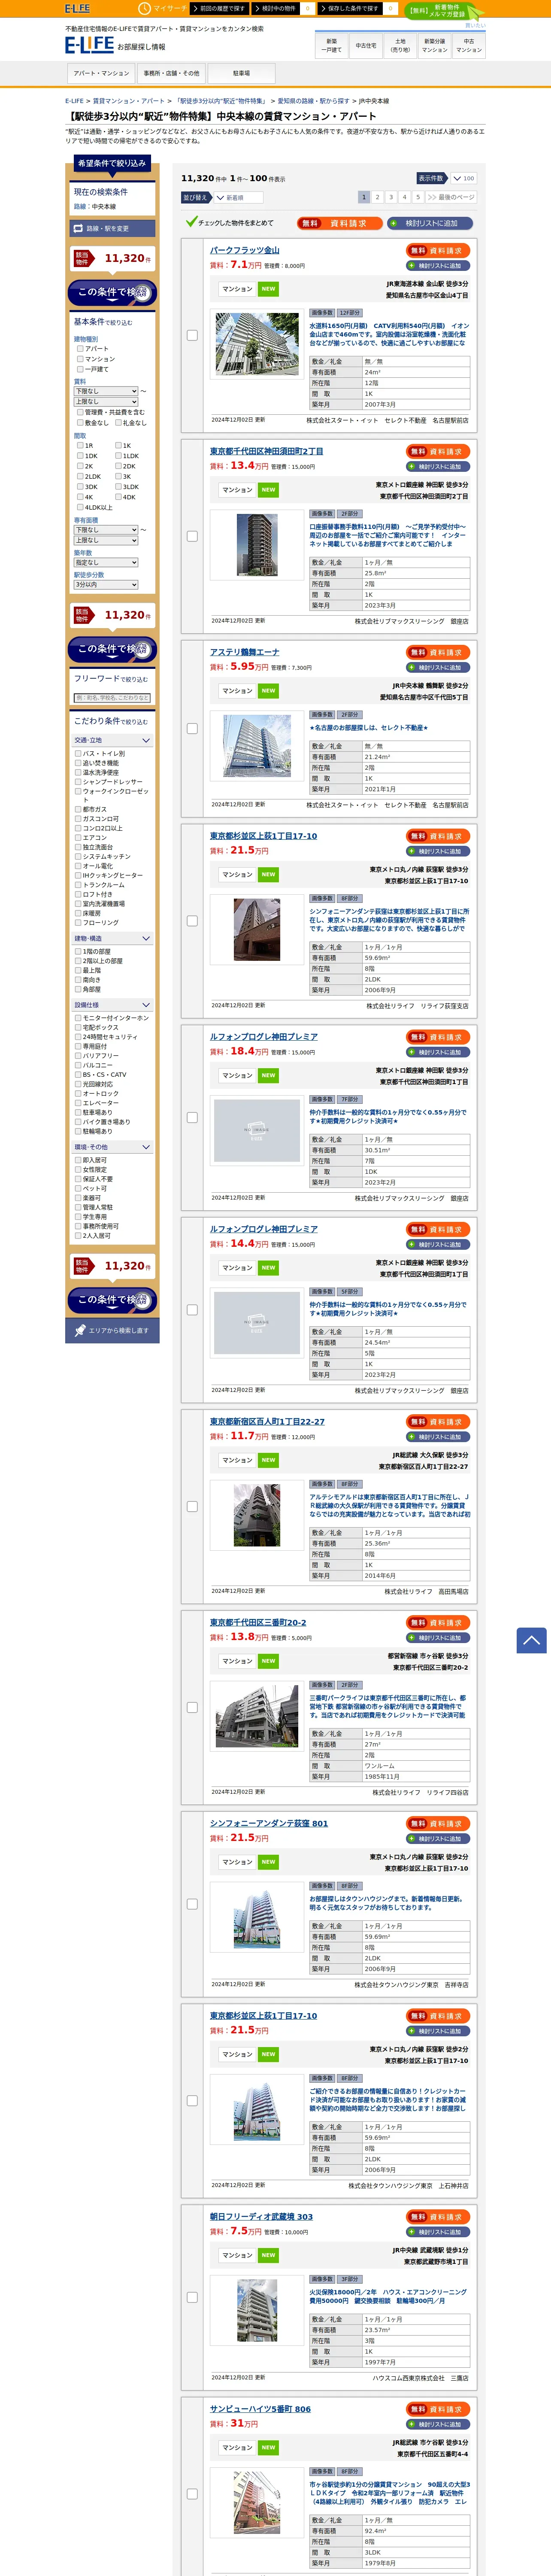Open パークフラッツ金山 building photo
This screenshot has height=2576, width=551.
[x=257, y=343]
